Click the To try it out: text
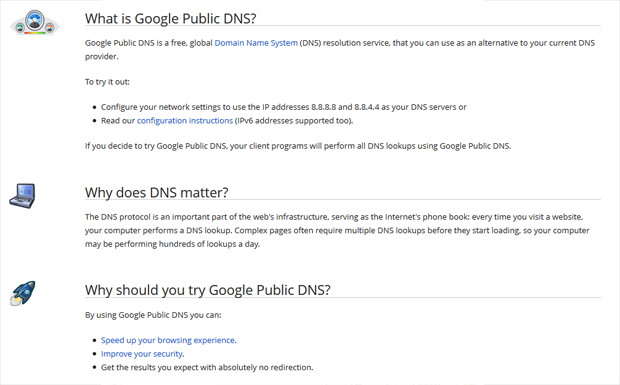 tap(107, 82)
